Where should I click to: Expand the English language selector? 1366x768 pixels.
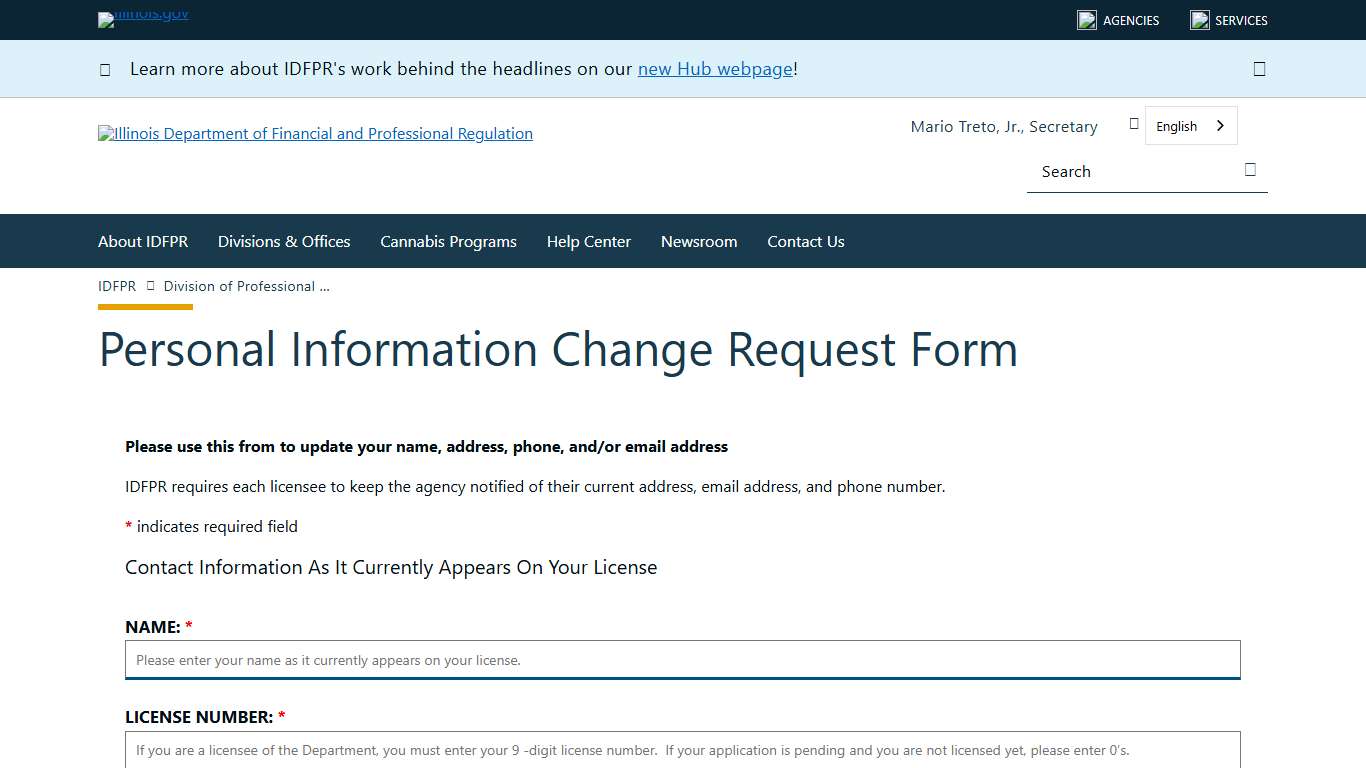click(1190, 125)
